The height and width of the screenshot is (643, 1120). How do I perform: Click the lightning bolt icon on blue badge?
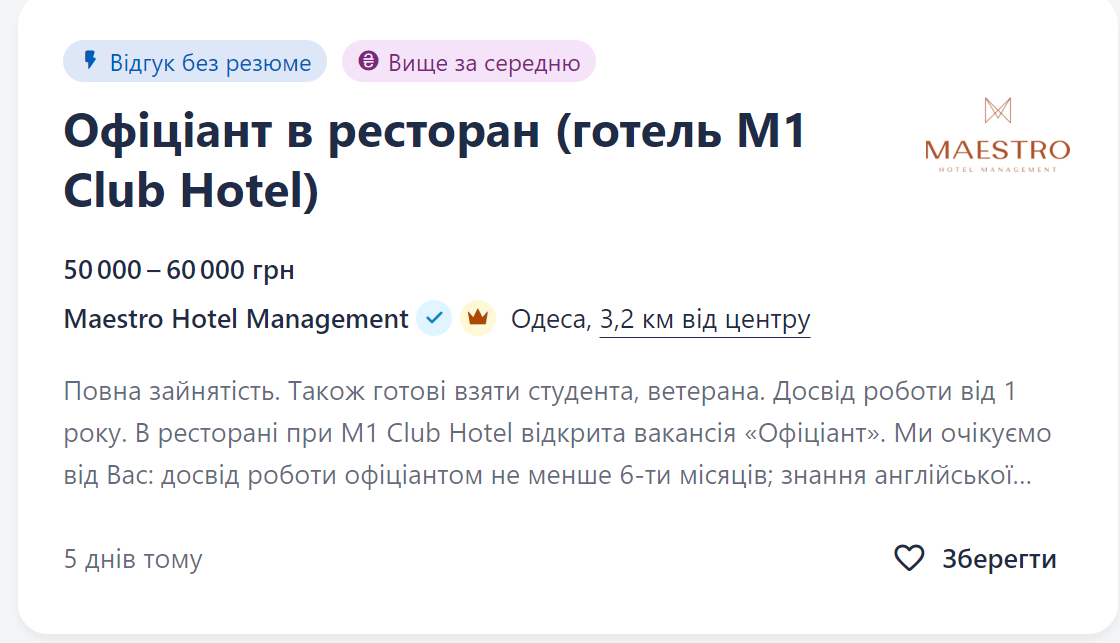(x=92, y=61)
